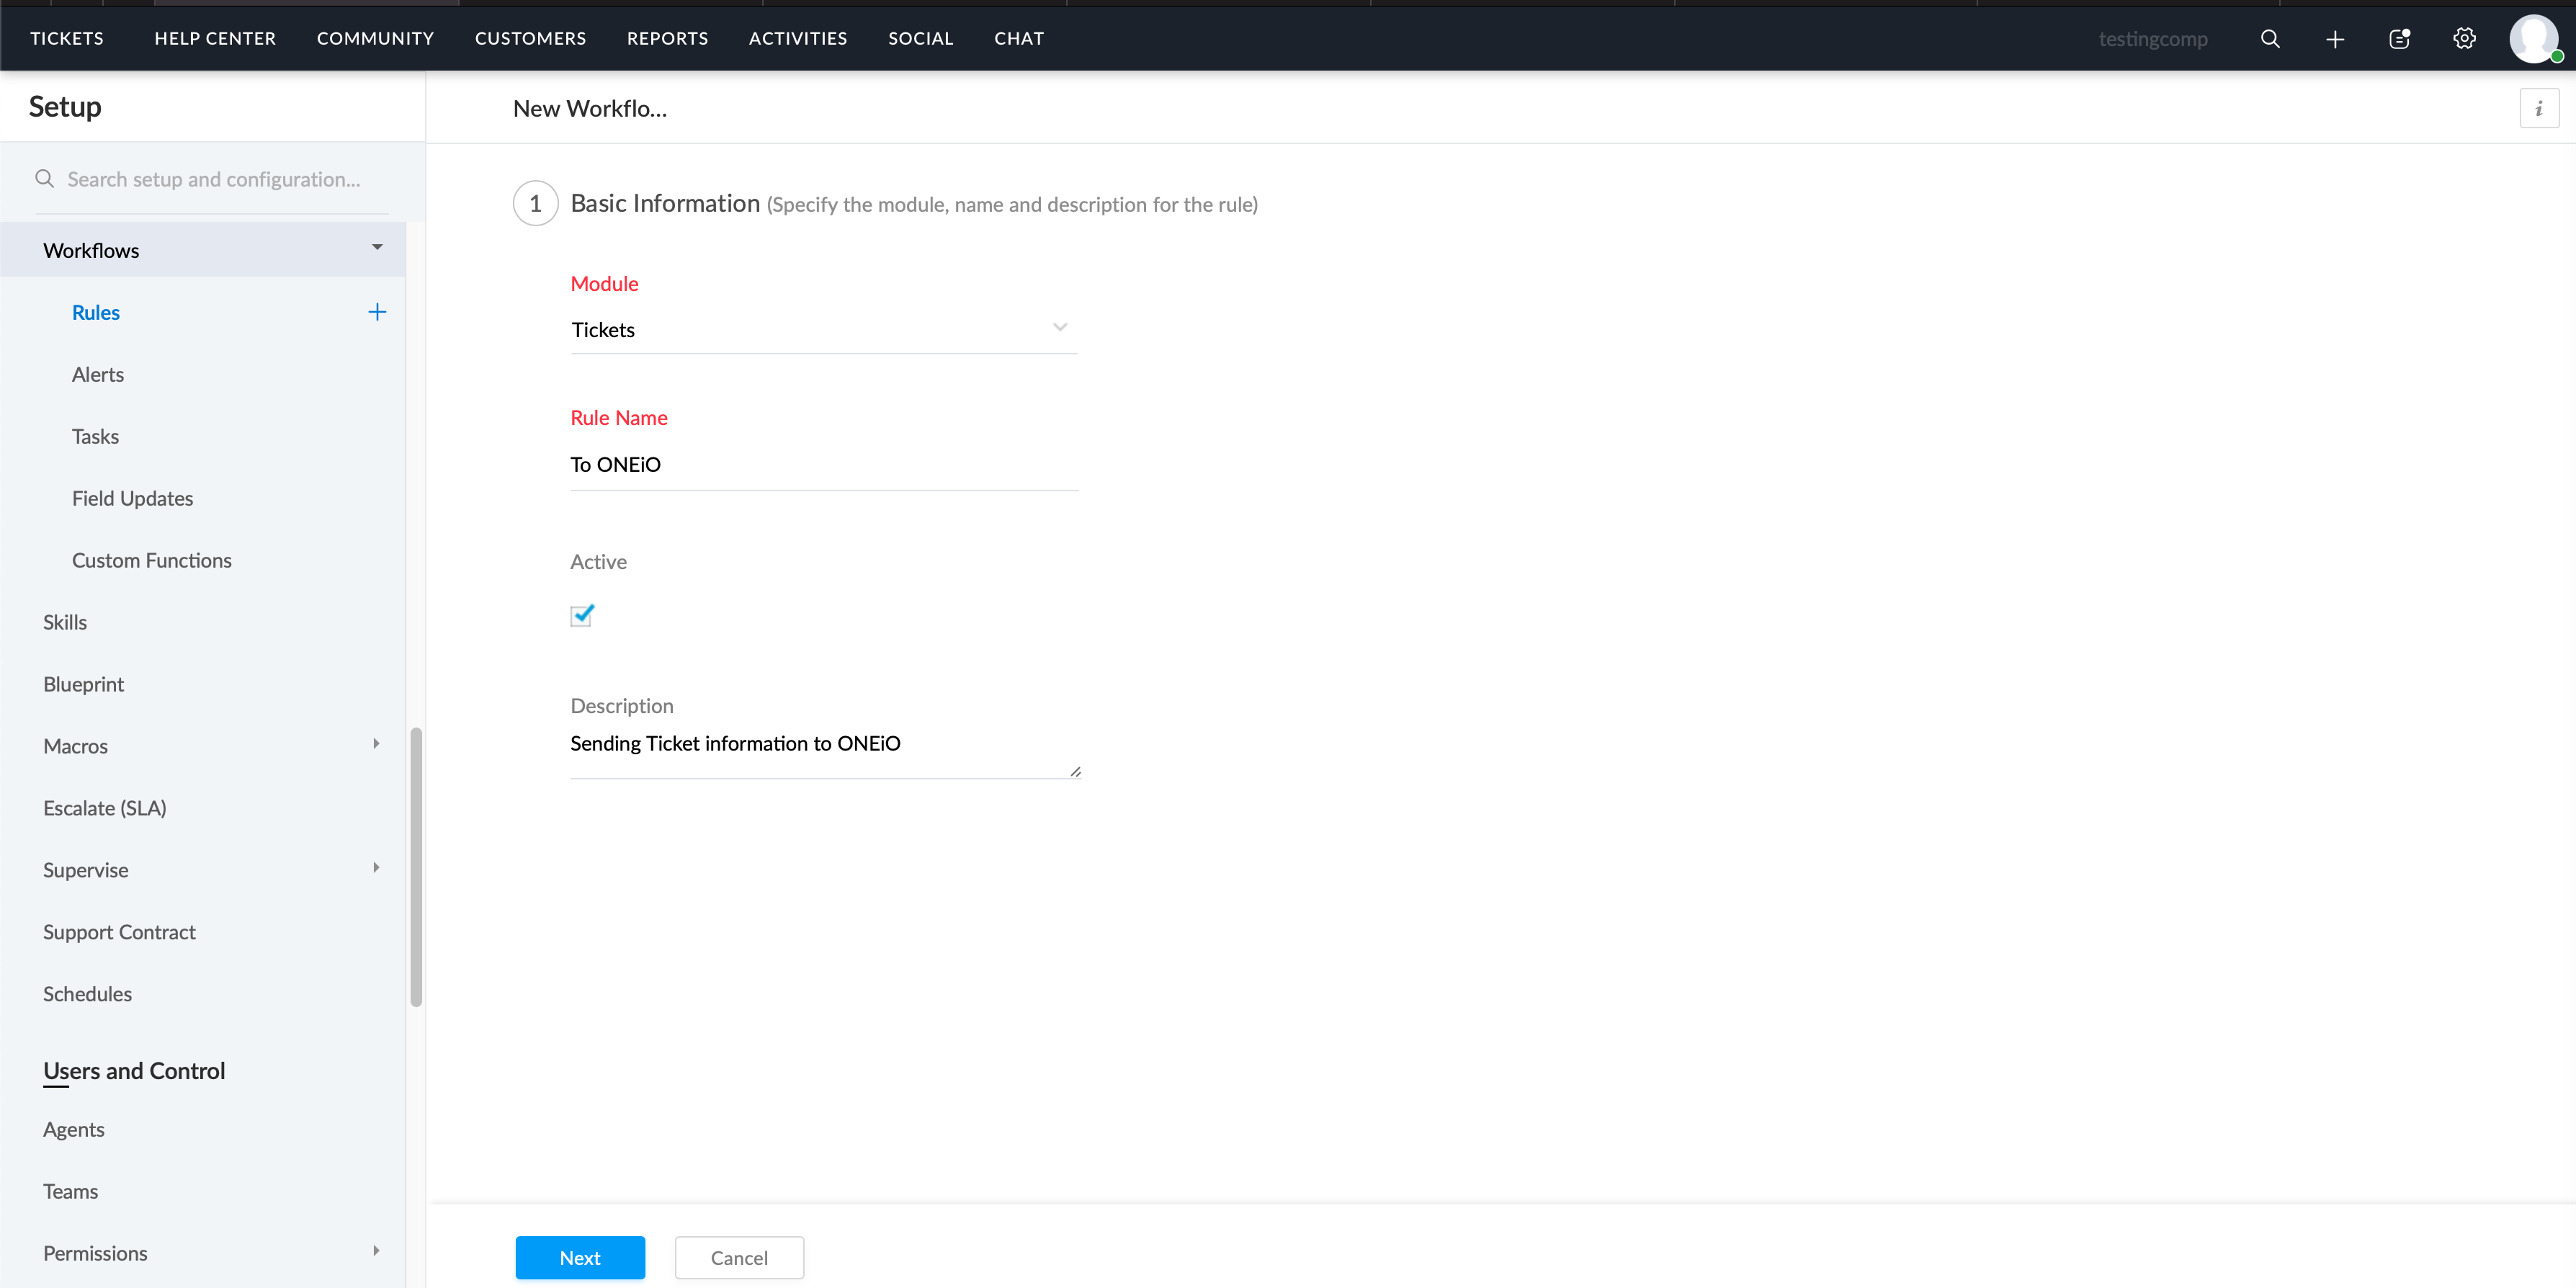The height and width of the screenshot is (1288, 2576).
Task: Open the notifications icon in top bar
Action: [2400, 39]
